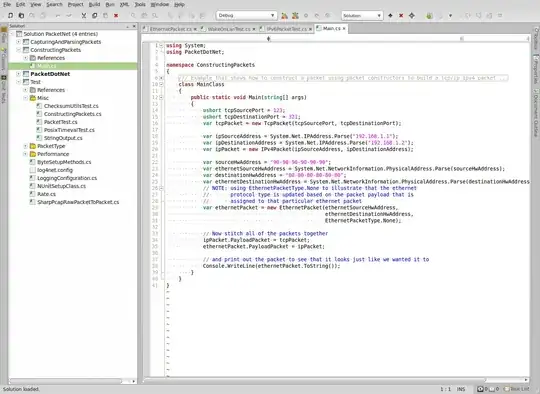Click the Solution pad horizontal scrollbar

[66, 381]
